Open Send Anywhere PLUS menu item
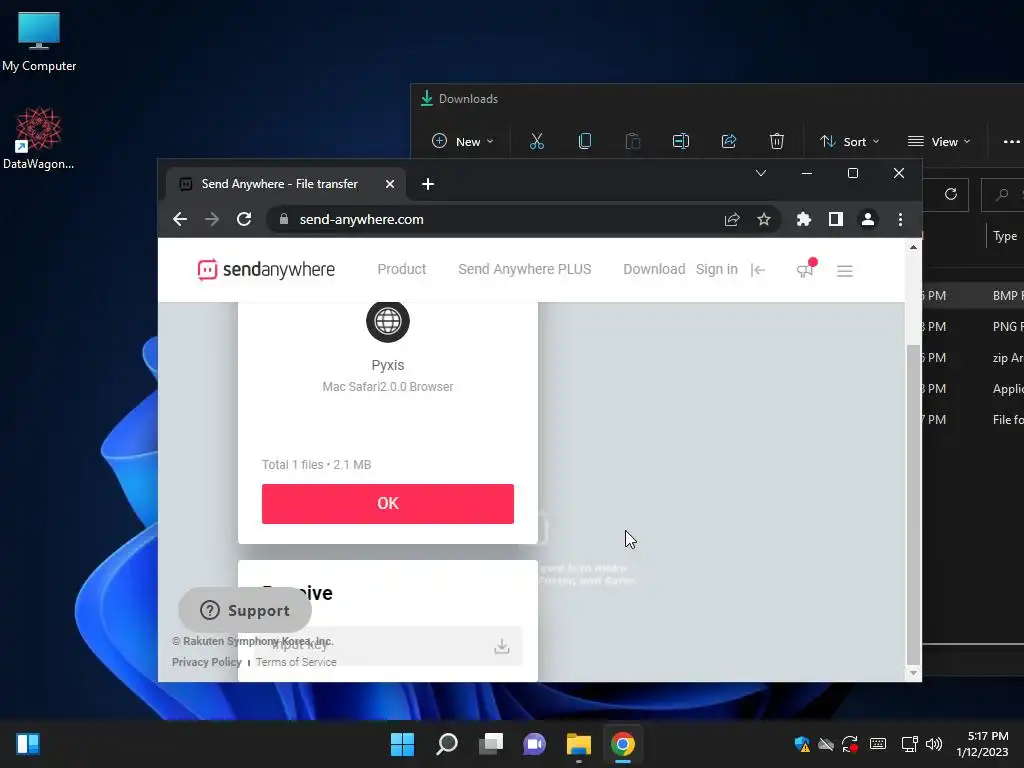 (524, 269)
